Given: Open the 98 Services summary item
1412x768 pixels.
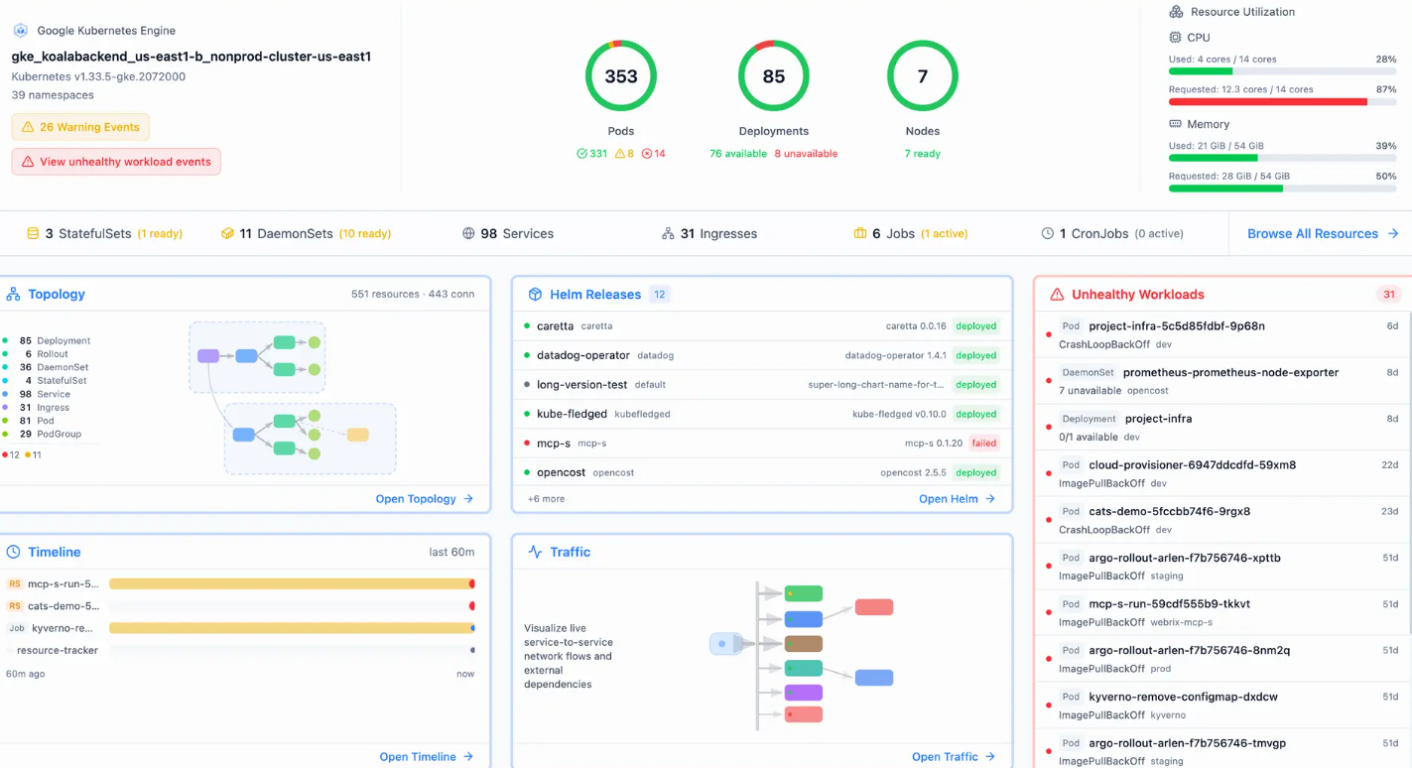Looking at the screenshot, I should [x=508, y=234].
